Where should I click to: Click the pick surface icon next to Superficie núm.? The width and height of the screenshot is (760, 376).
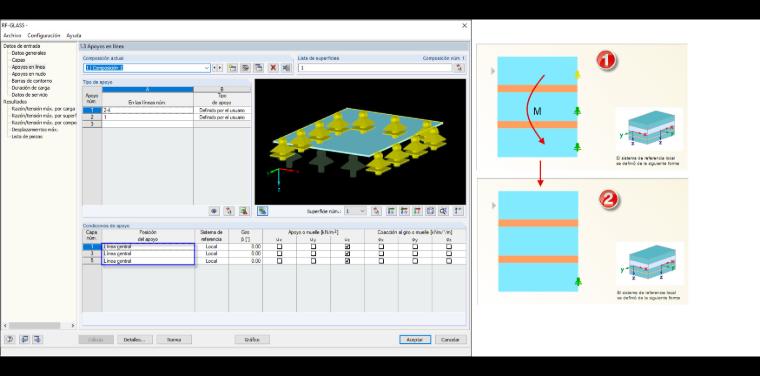pos(376,211)
